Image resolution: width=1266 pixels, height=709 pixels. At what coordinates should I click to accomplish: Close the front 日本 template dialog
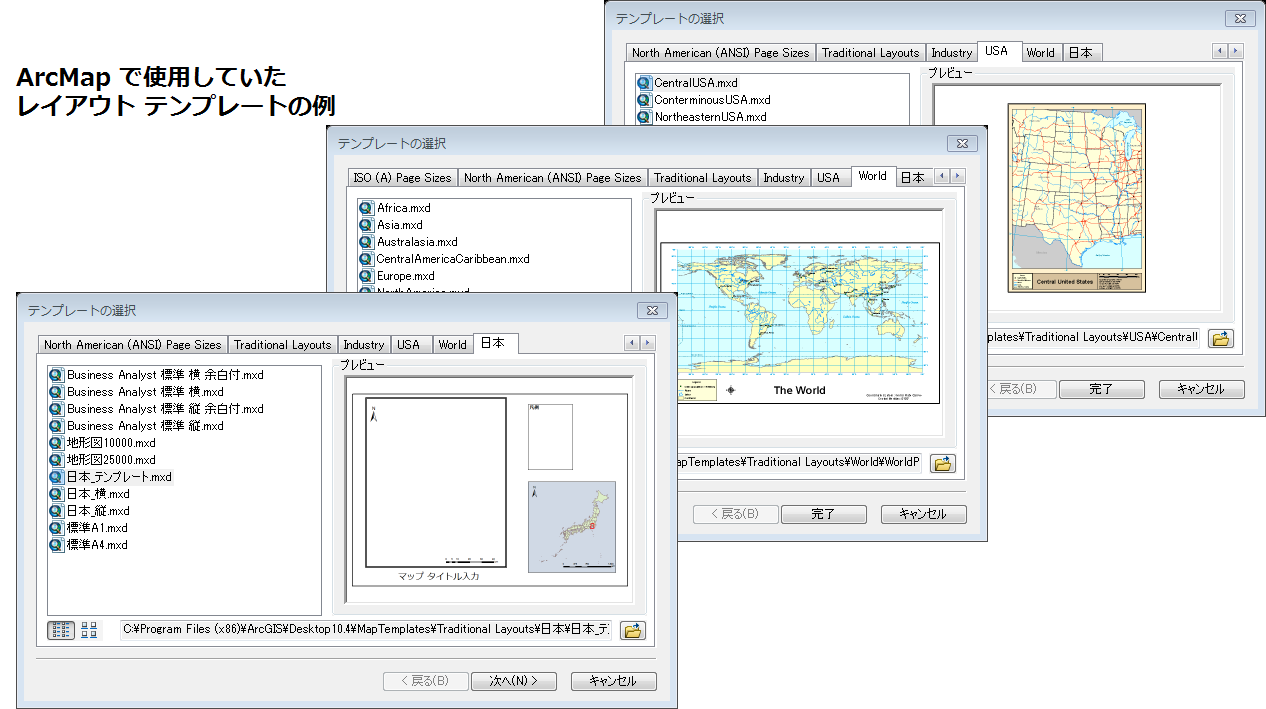coord(651,311)
